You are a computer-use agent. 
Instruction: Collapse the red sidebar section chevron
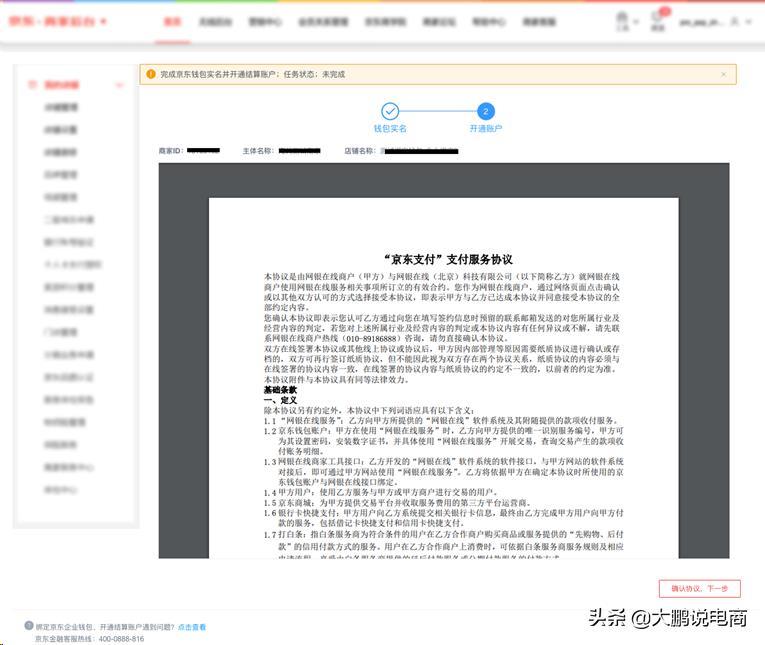tap(120, 85)
